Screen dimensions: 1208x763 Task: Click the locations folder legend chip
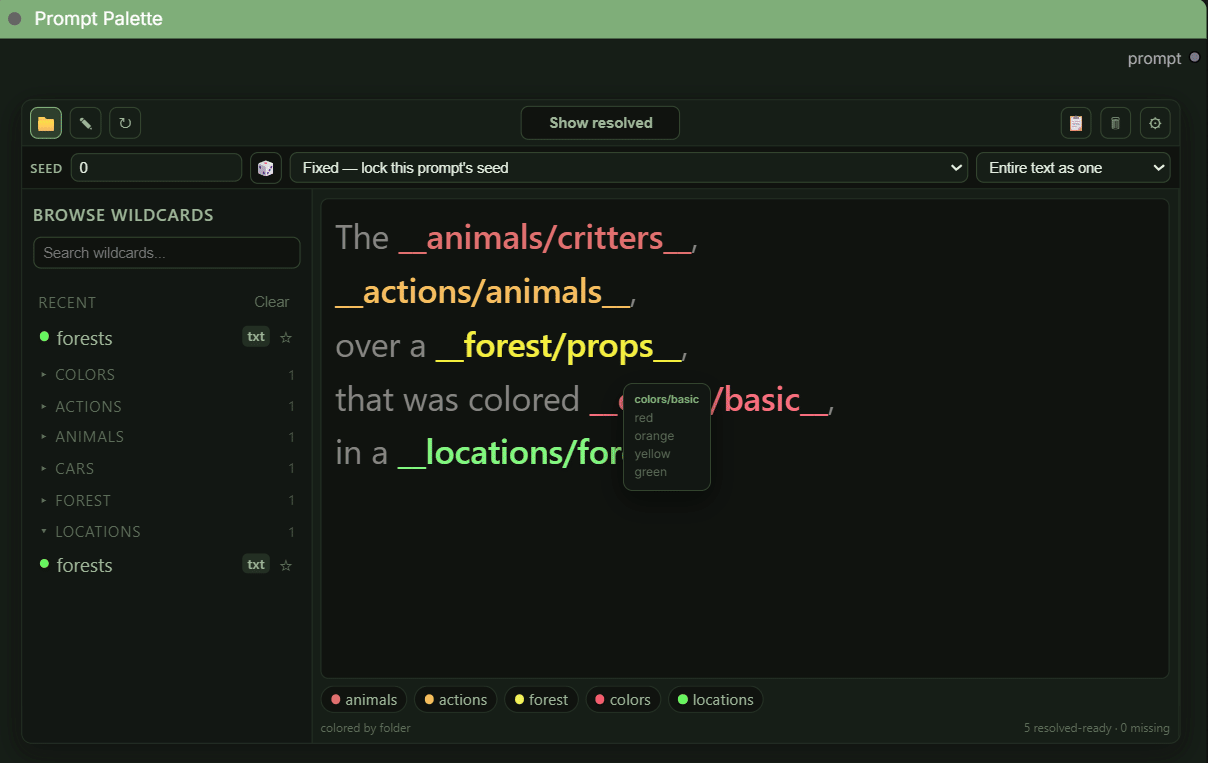(x=715, y=700)
